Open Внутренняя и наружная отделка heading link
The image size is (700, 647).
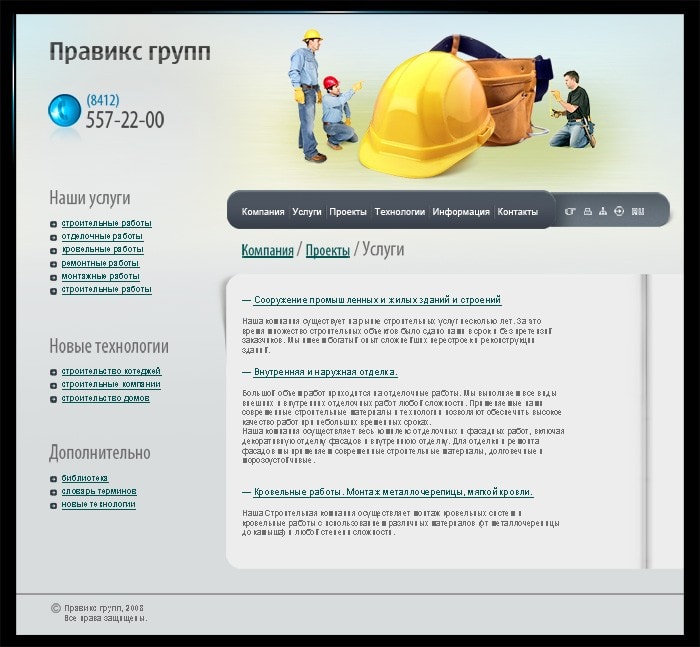pos(325,372)
